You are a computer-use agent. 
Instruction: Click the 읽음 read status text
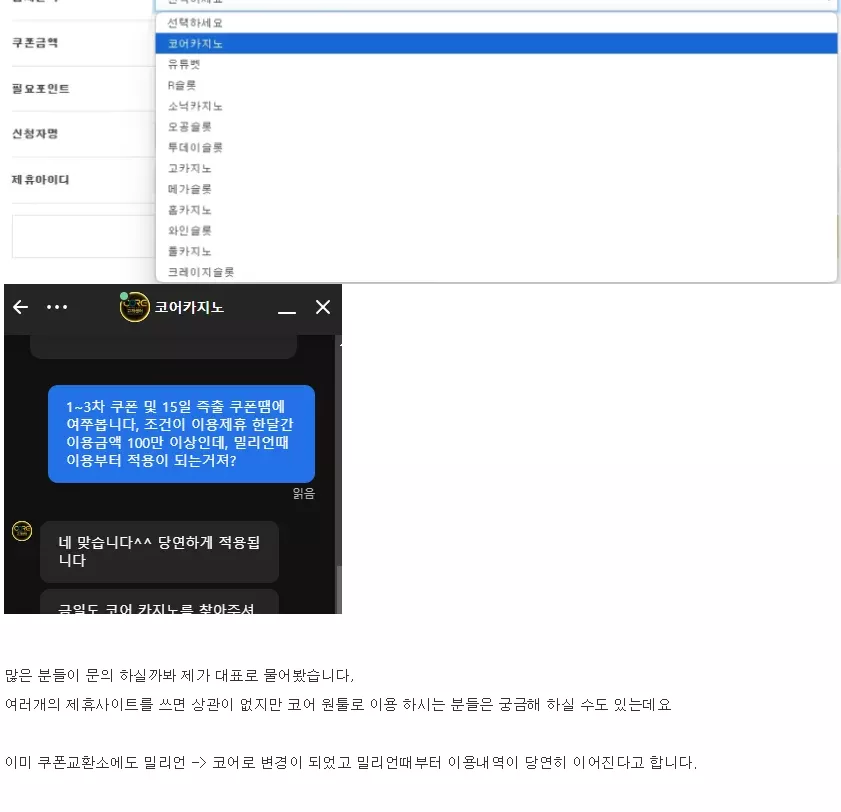304,493
